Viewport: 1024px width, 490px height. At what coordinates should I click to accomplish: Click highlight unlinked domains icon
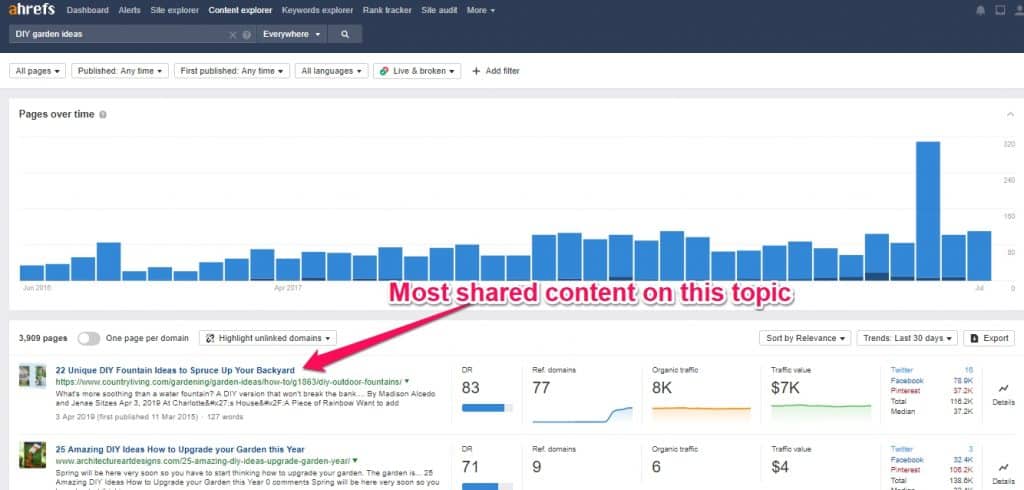click(210, 338)
